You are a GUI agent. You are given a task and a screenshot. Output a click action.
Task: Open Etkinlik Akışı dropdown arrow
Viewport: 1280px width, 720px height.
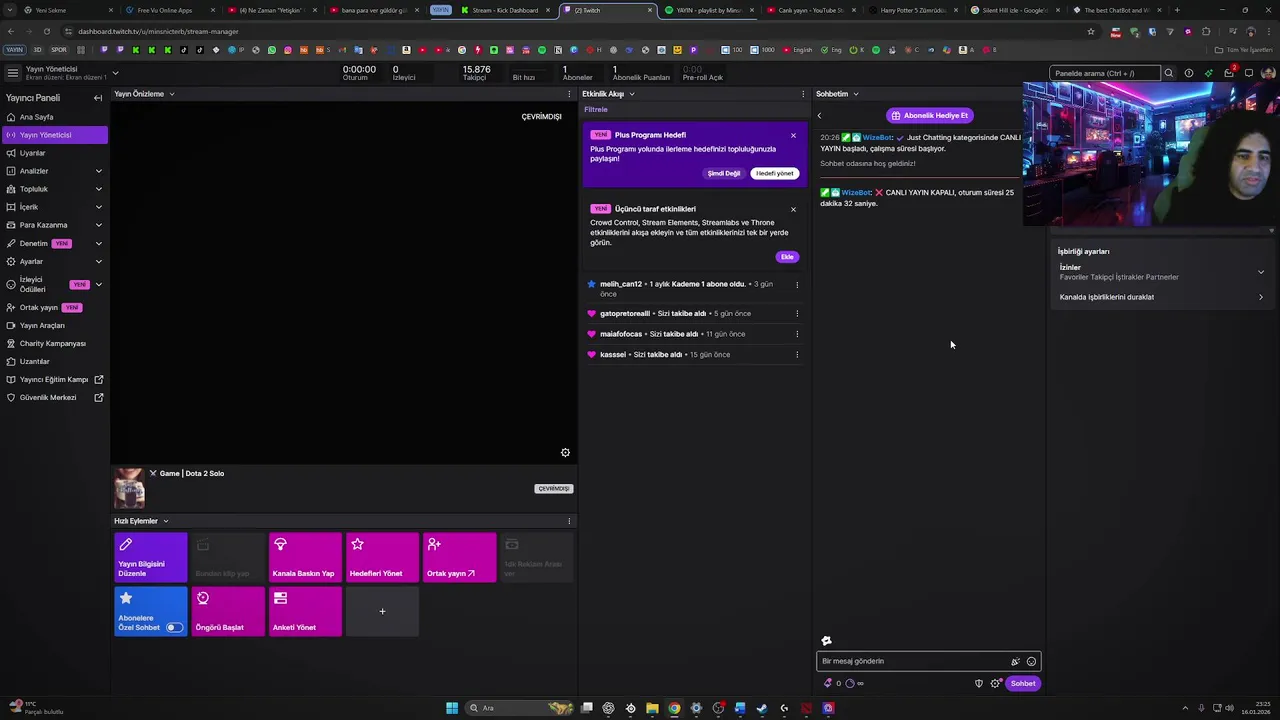632,94
